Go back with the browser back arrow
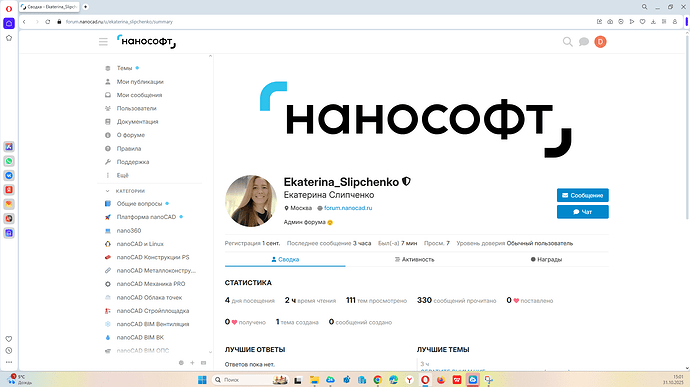The height and width of the screenshot is (387, 690). [25, 22]
